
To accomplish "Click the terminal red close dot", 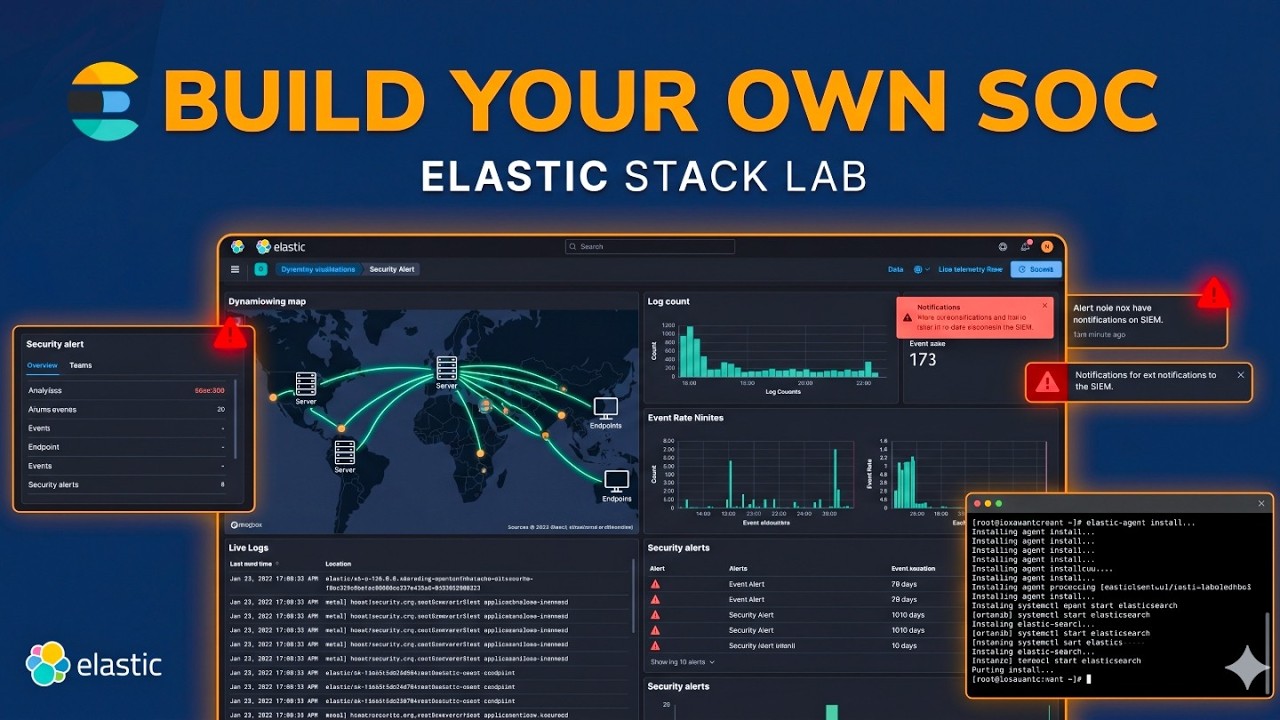I will pos(976,503).
